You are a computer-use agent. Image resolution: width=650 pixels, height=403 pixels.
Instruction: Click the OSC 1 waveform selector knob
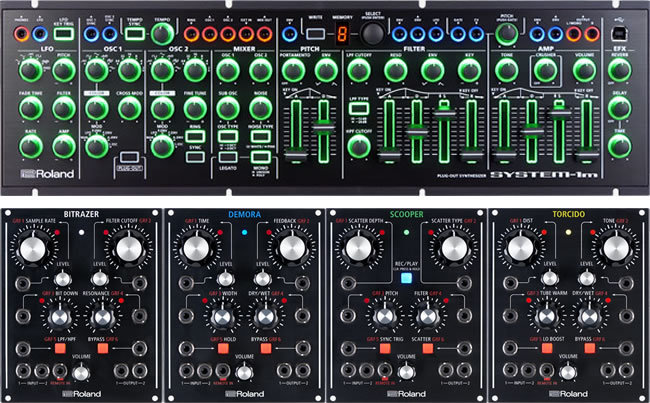point(96,70)
